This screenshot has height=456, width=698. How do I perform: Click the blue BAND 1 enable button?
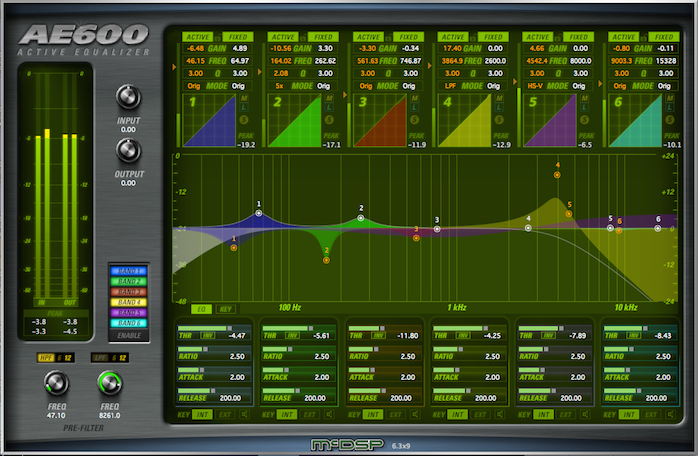(x=129, y=271)
